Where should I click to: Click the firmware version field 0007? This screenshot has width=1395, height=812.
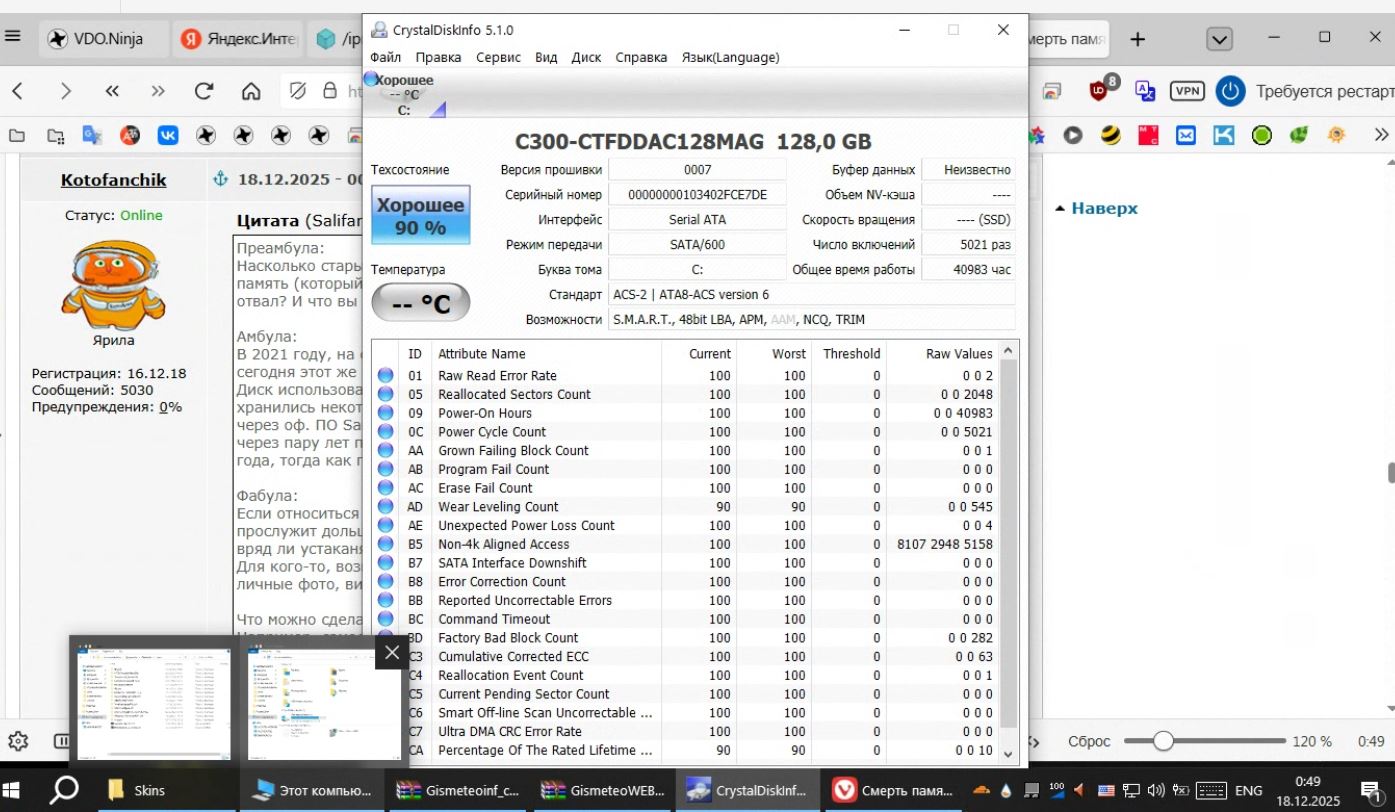698,169
